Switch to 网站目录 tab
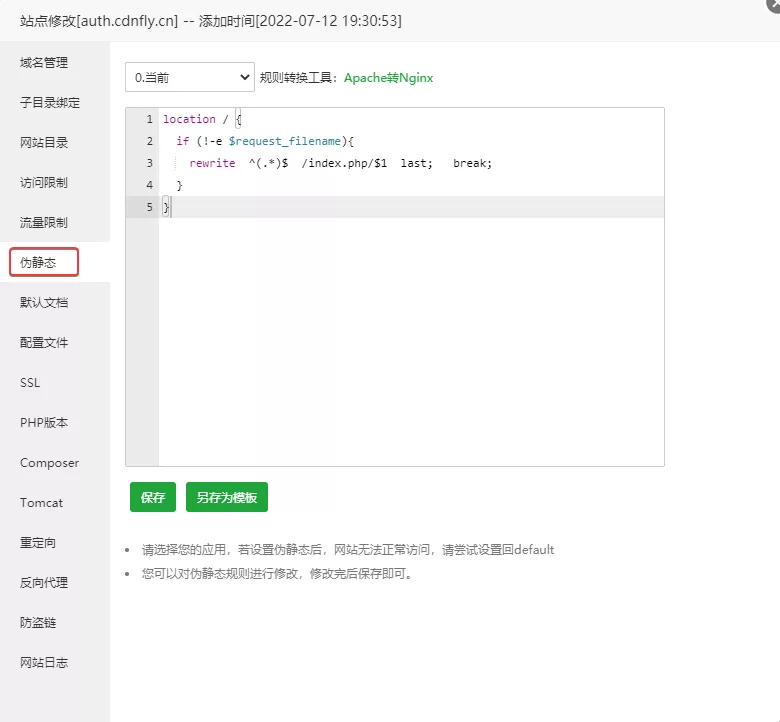This screenshot has height=722, width=780. pos(44,143)
